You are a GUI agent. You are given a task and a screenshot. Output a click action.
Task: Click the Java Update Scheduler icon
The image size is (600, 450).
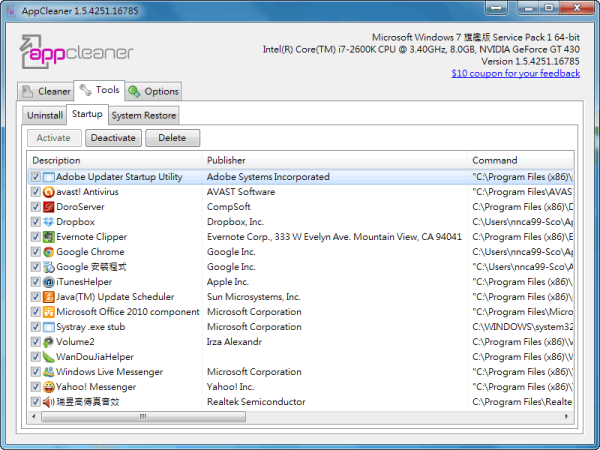click(49, 297)
